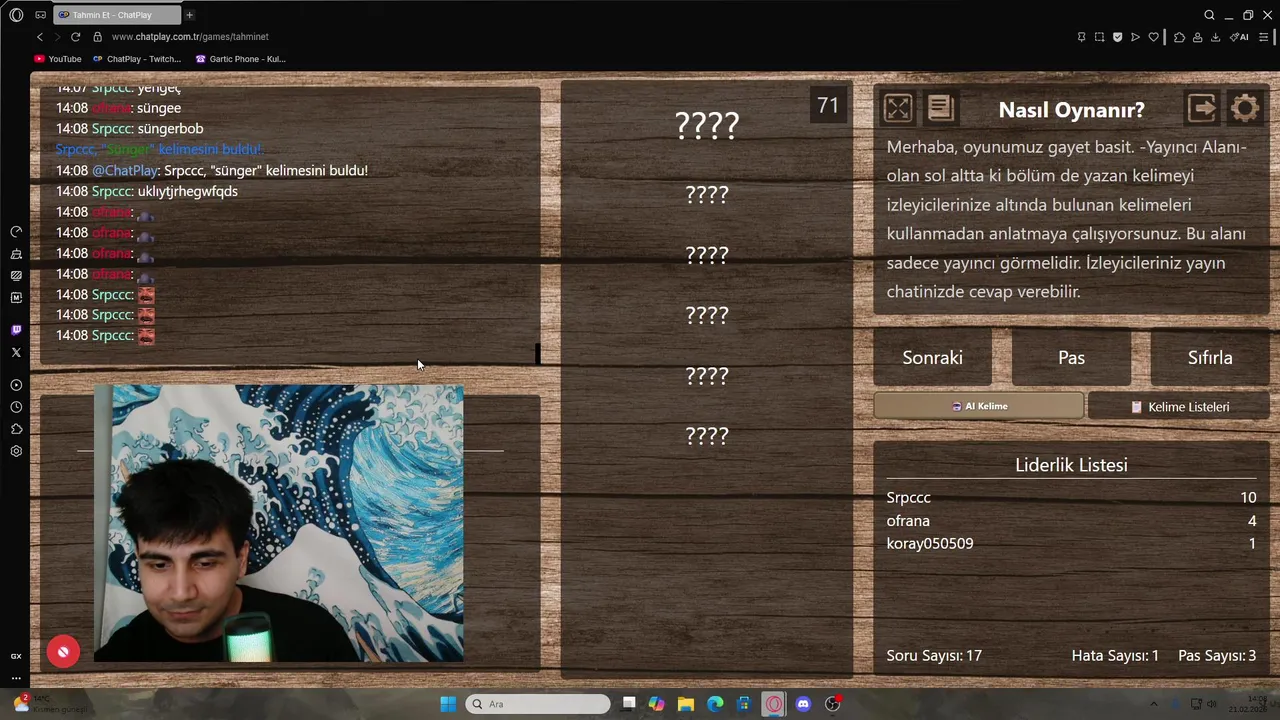Click the chat message 'süngerbob'
Screen dimensions: 1280x720
click(x=170, y=129)
